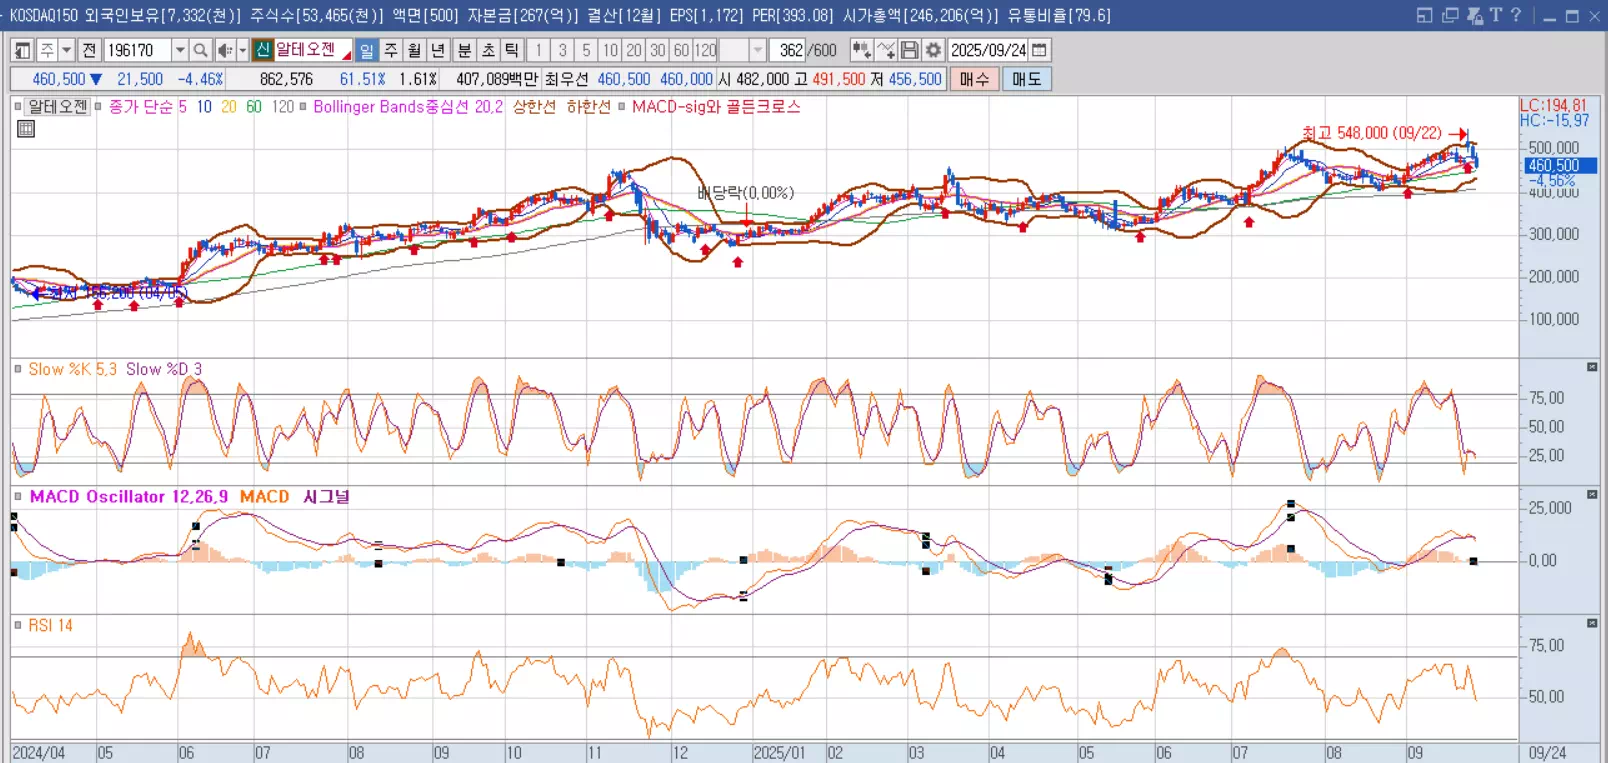Toggle the Bollinger Bands legend box
This screenshot has height=763, width=1608.
303,106
